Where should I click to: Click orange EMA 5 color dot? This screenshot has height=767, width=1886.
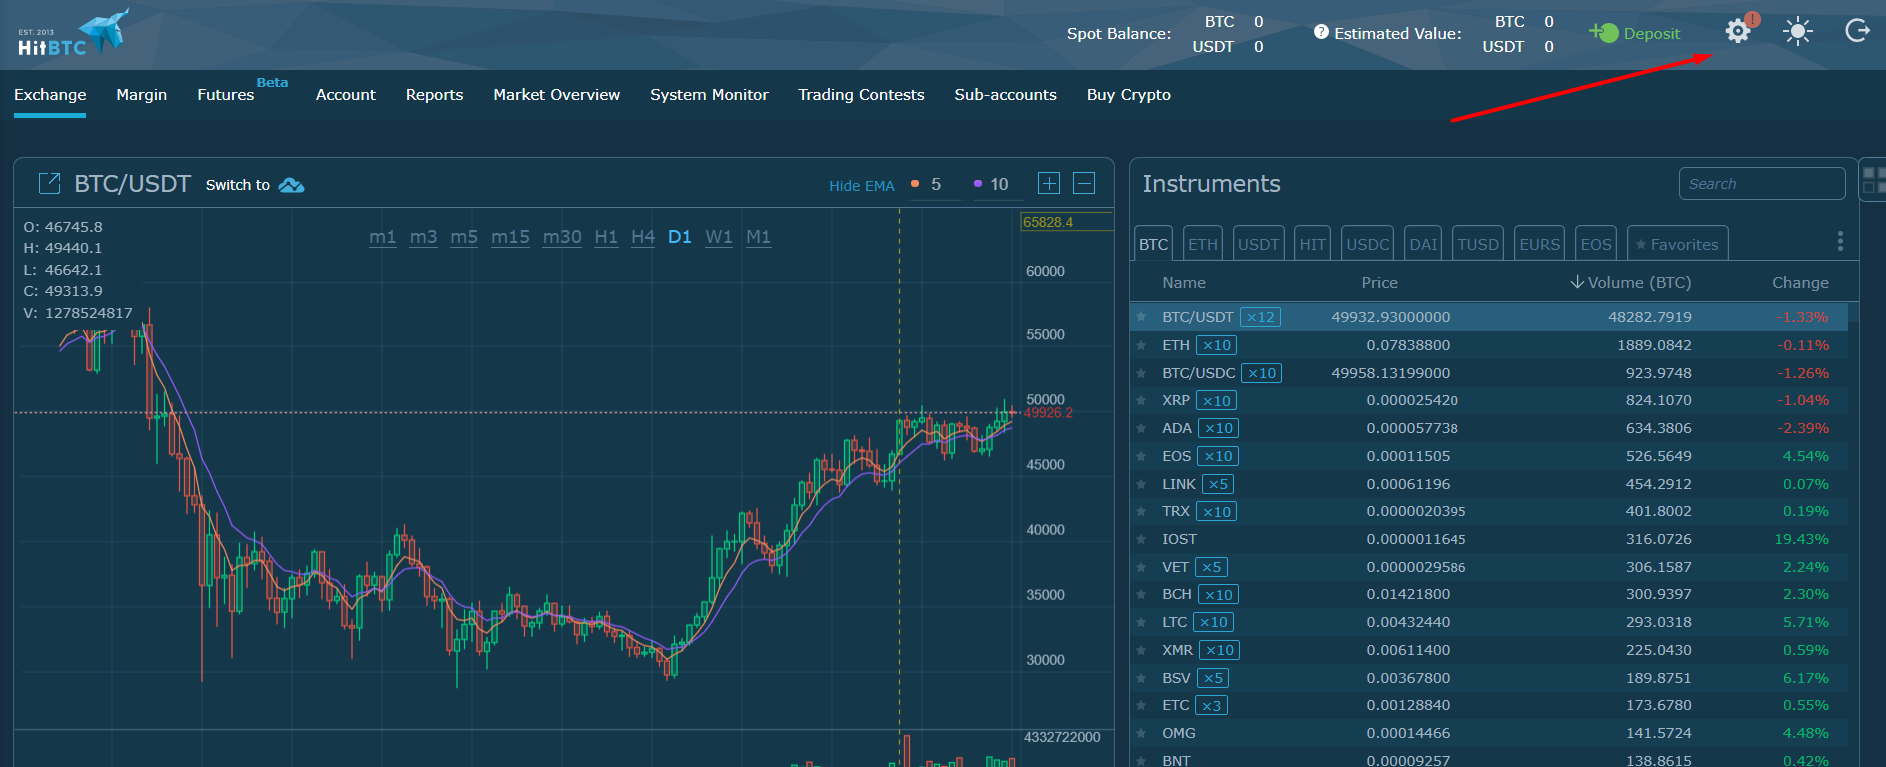(915, 184)
